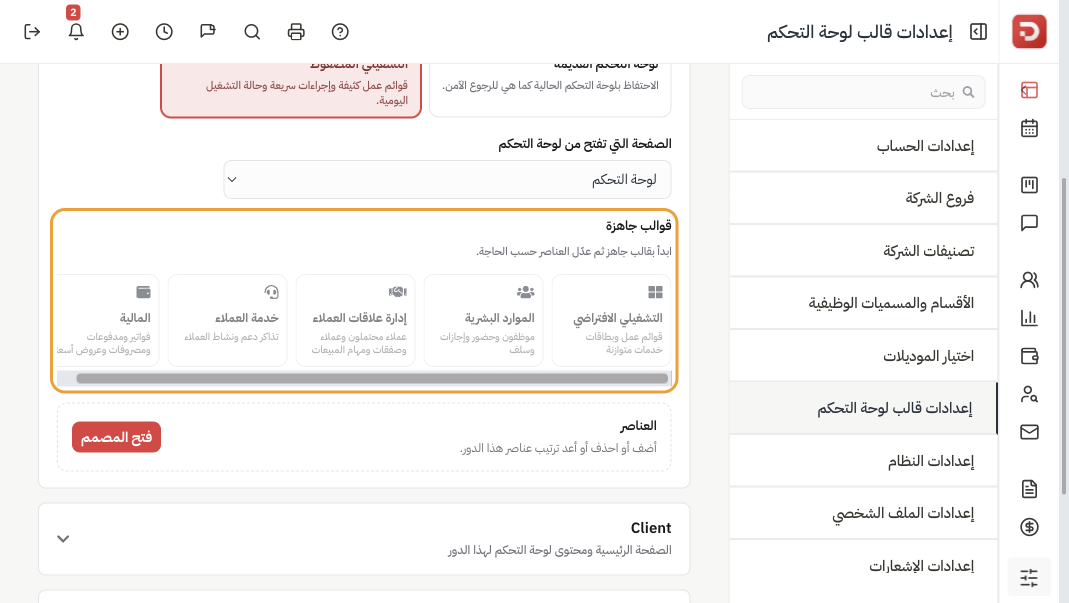This screenshot has width=1069, height=603.
Task: Open settings sliders icon in right rail
Action: tap(1029, 578)
